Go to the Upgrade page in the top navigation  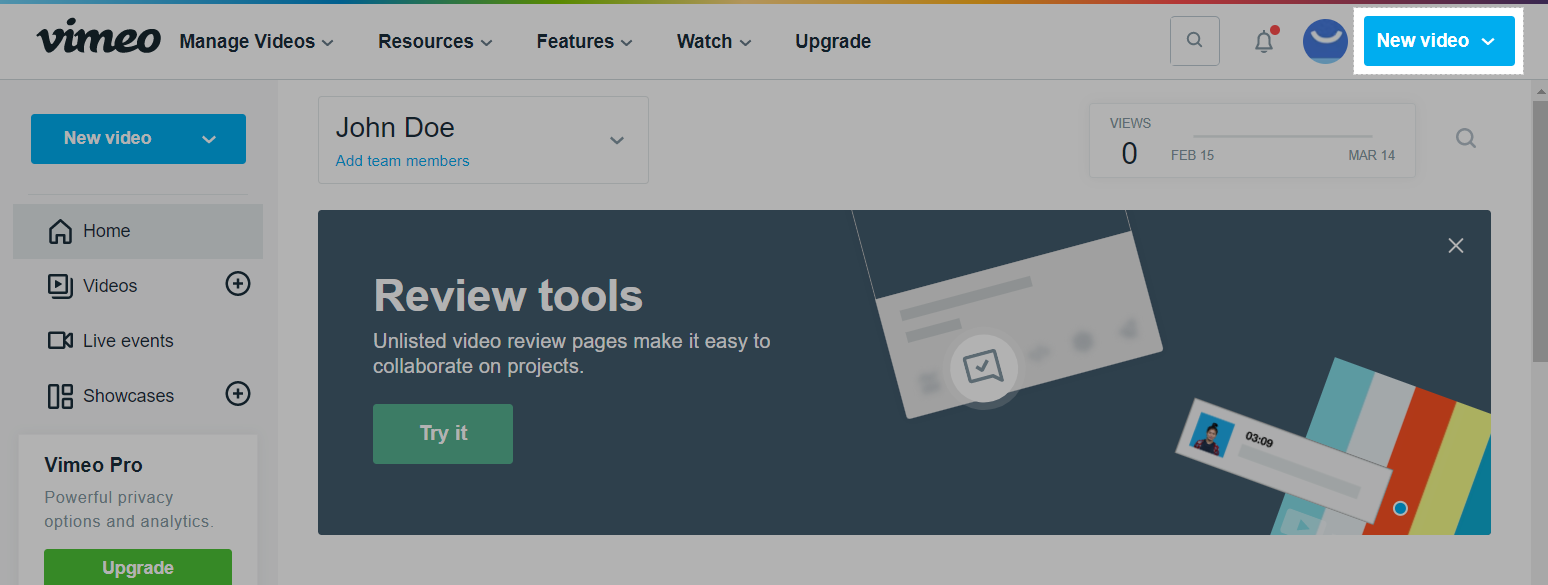pyautogui.click(x=833, y=41)
